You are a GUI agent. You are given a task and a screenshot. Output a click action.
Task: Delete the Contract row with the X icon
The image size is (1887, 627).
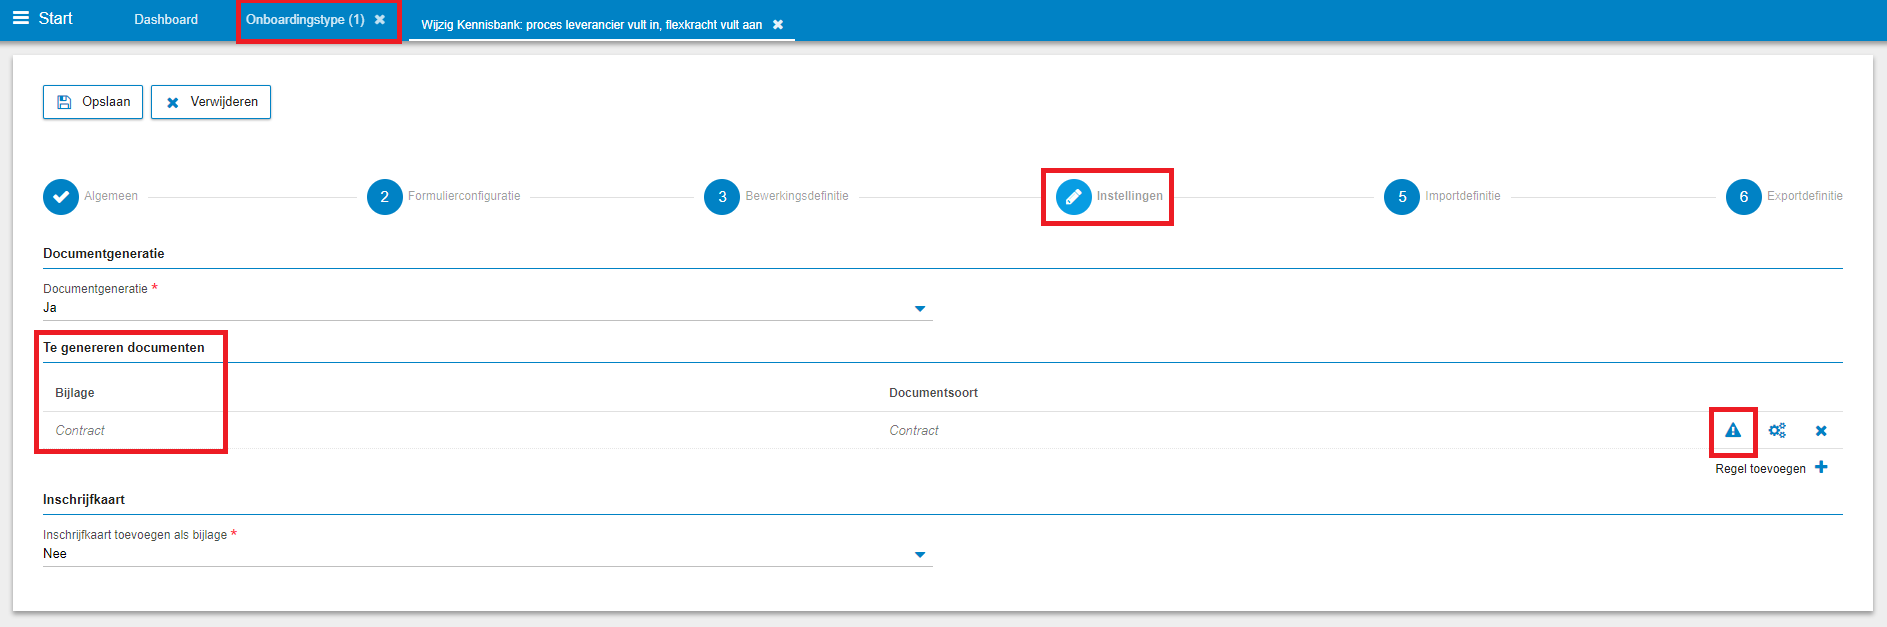coord(1820,431)
